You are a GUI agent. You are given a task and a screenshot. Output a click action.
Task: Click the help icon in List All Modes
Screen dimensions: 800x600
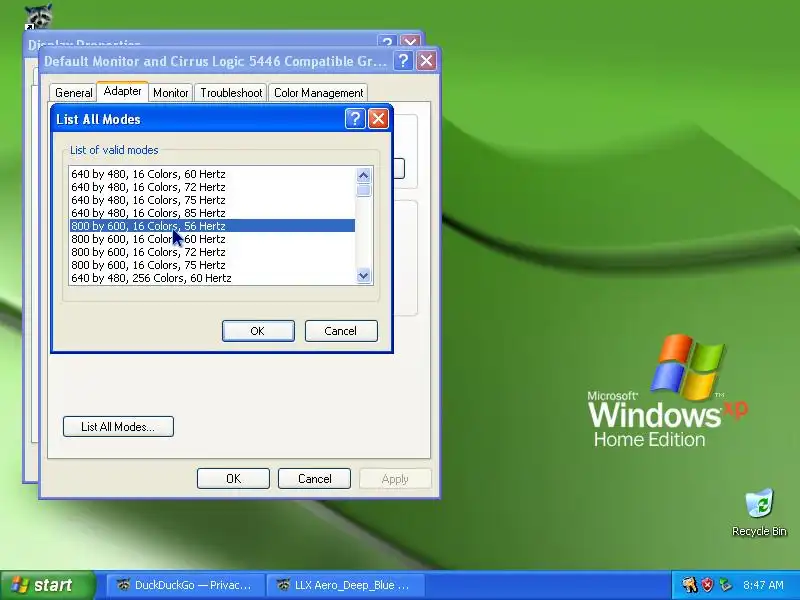[355, 119]
